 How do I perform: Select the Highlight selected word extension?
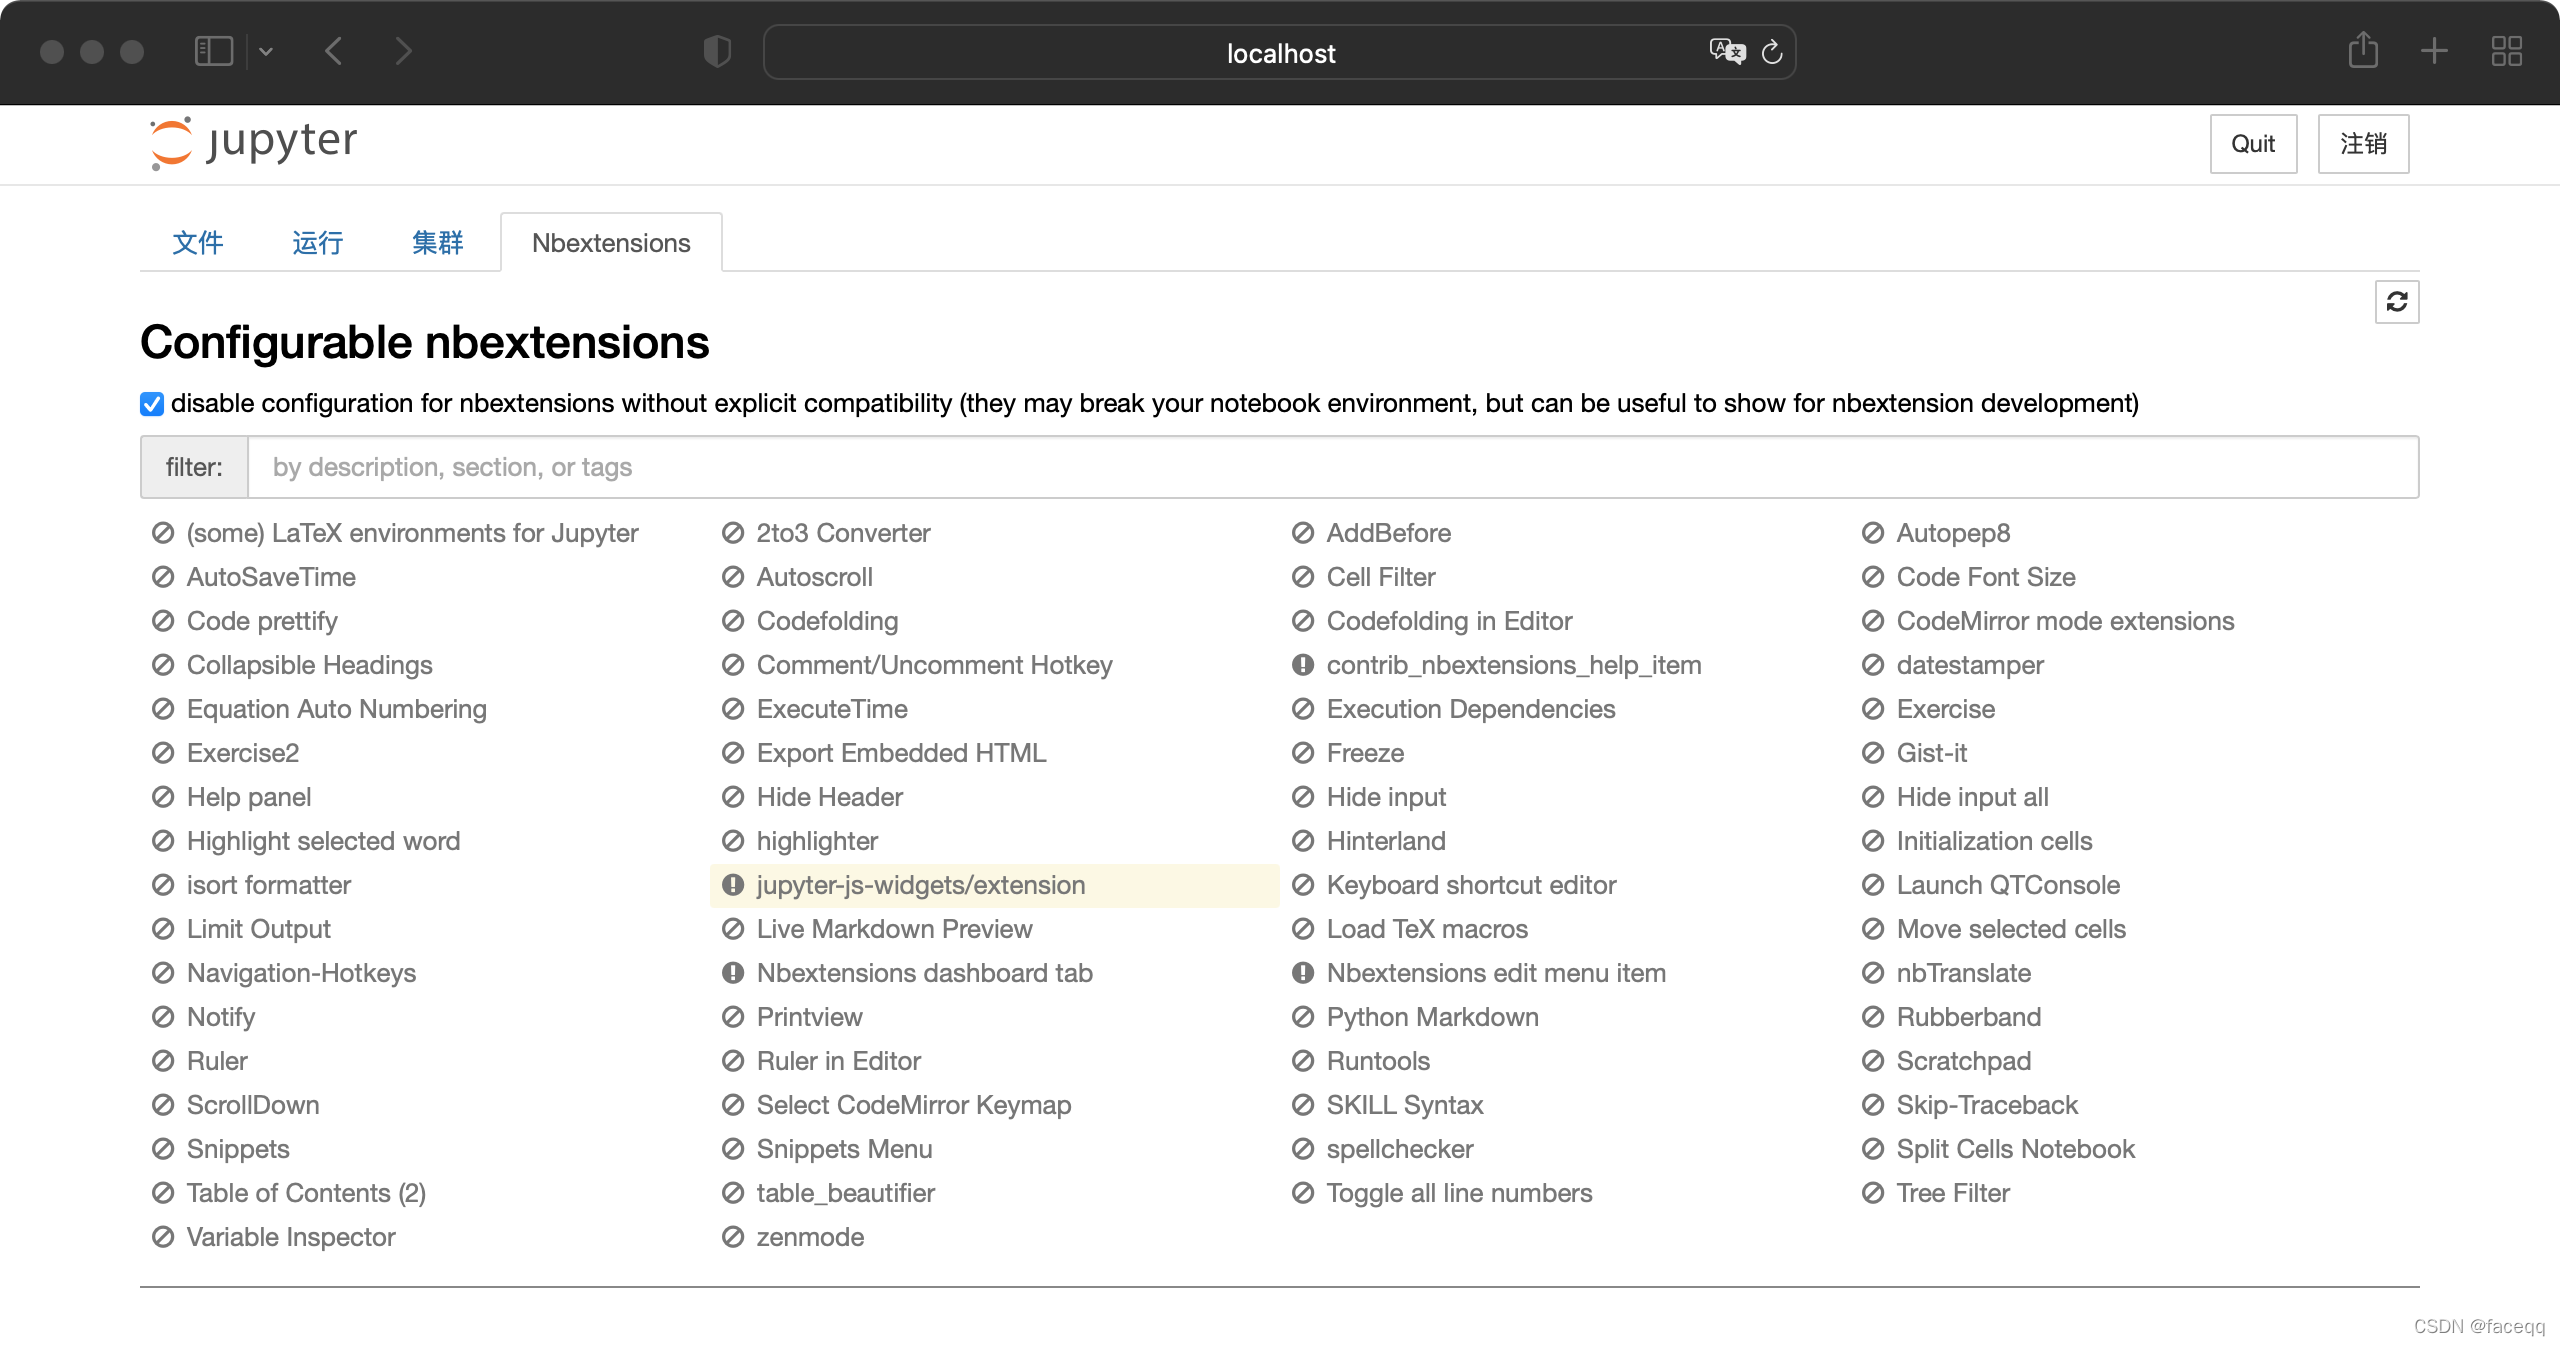(x=323, y=841)
